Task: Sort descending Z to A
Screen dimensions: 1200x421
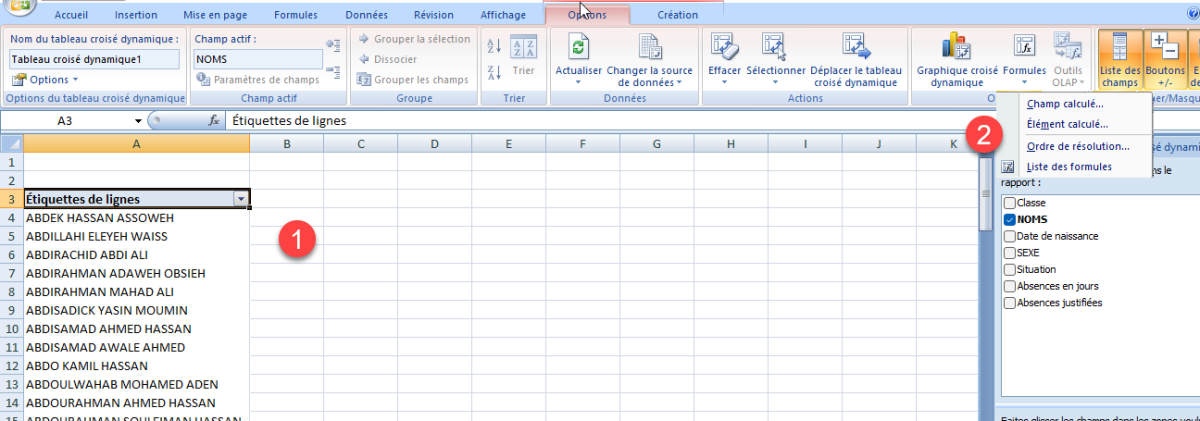Action: pyautogui.click(x=493, y=72)
